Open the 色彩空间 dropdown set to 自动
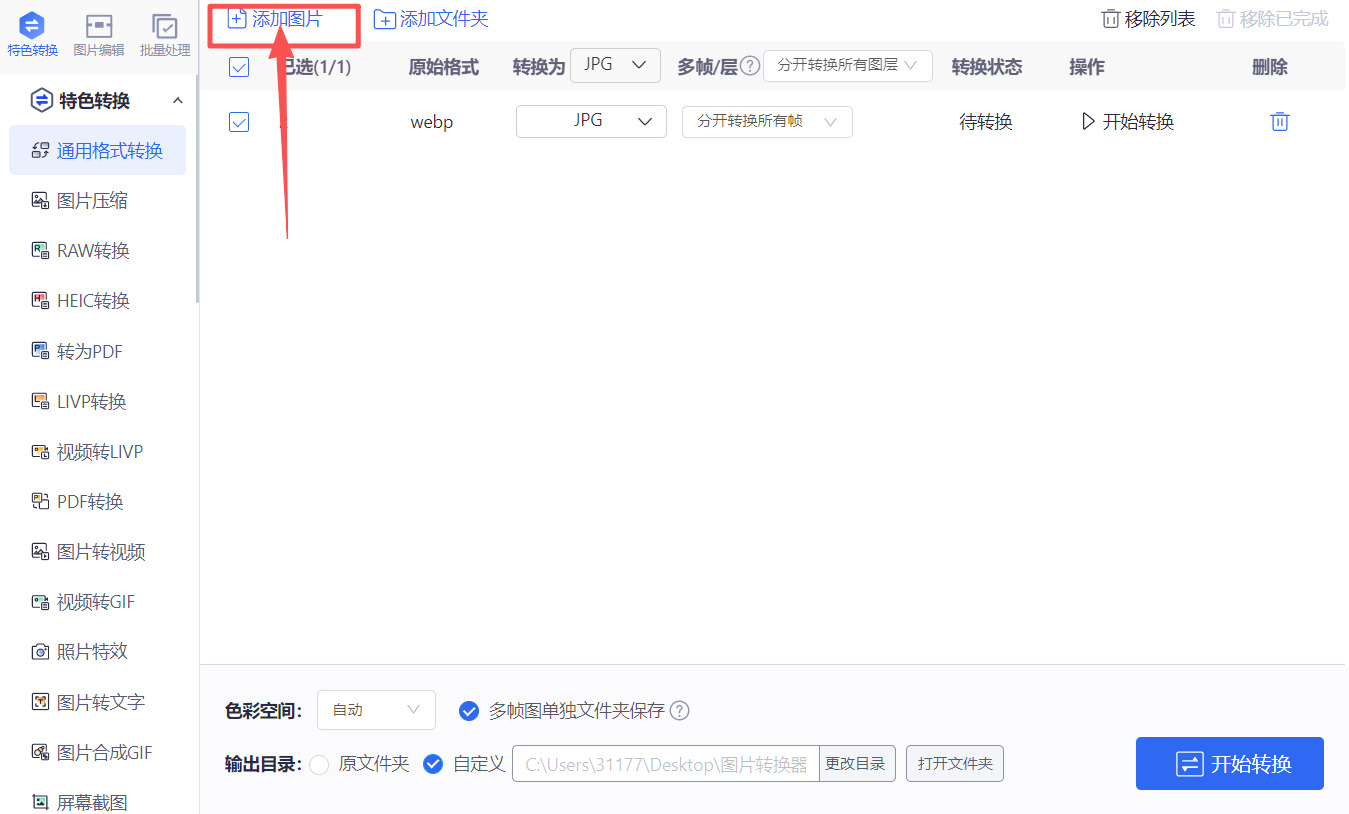 coord(376,710)
